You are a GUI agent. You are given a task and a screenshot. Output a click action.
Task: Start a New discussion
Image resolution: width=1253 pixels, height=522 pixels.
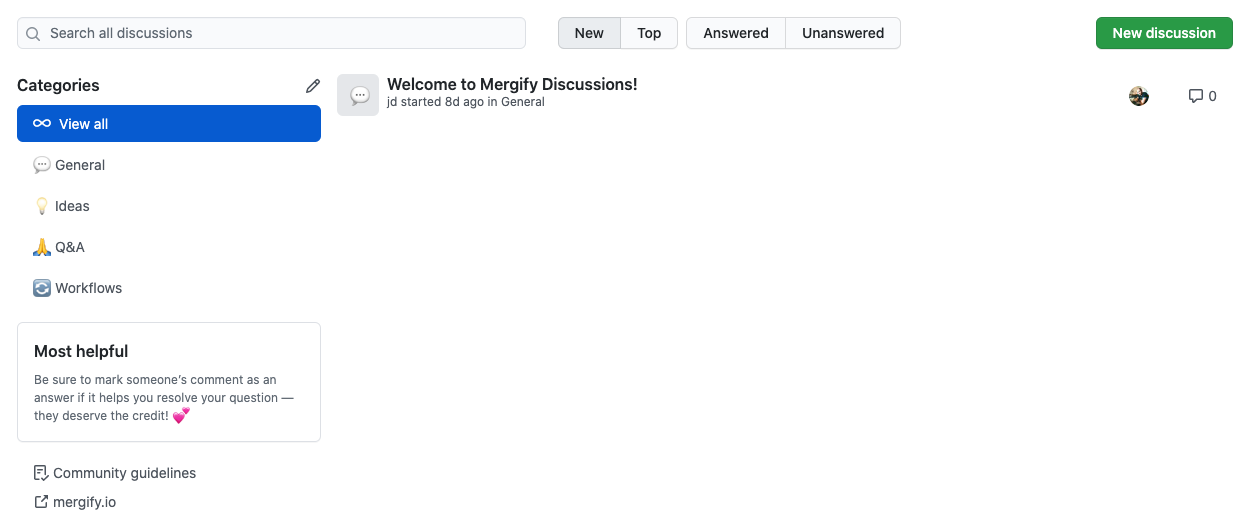[1164, 33]
